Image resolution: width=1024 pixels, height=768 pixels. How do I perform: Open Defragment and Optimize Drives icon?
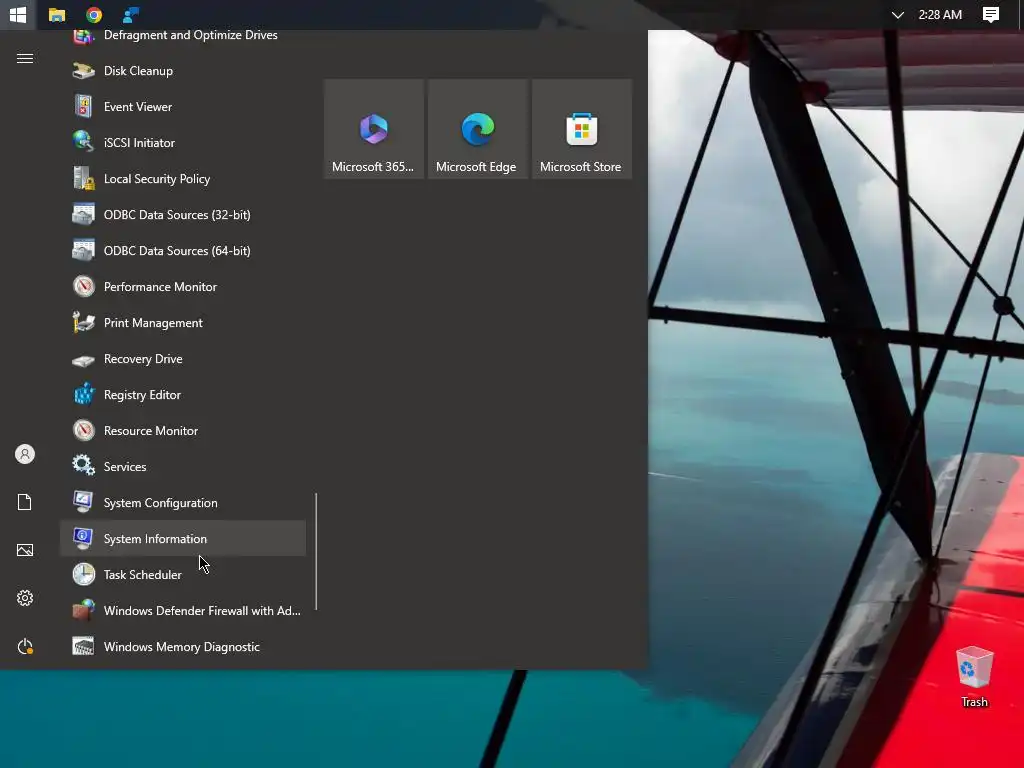tap(84, 36)
